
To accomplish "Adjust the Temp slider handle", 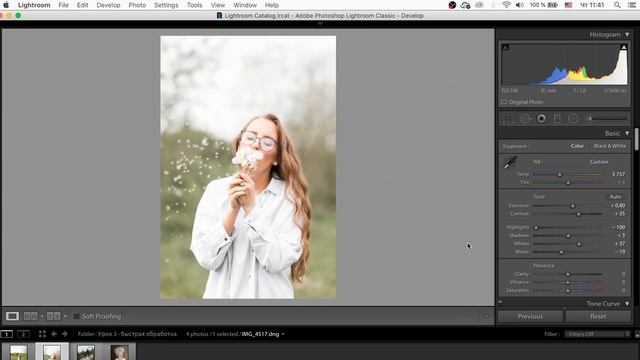I will (560, 174).
